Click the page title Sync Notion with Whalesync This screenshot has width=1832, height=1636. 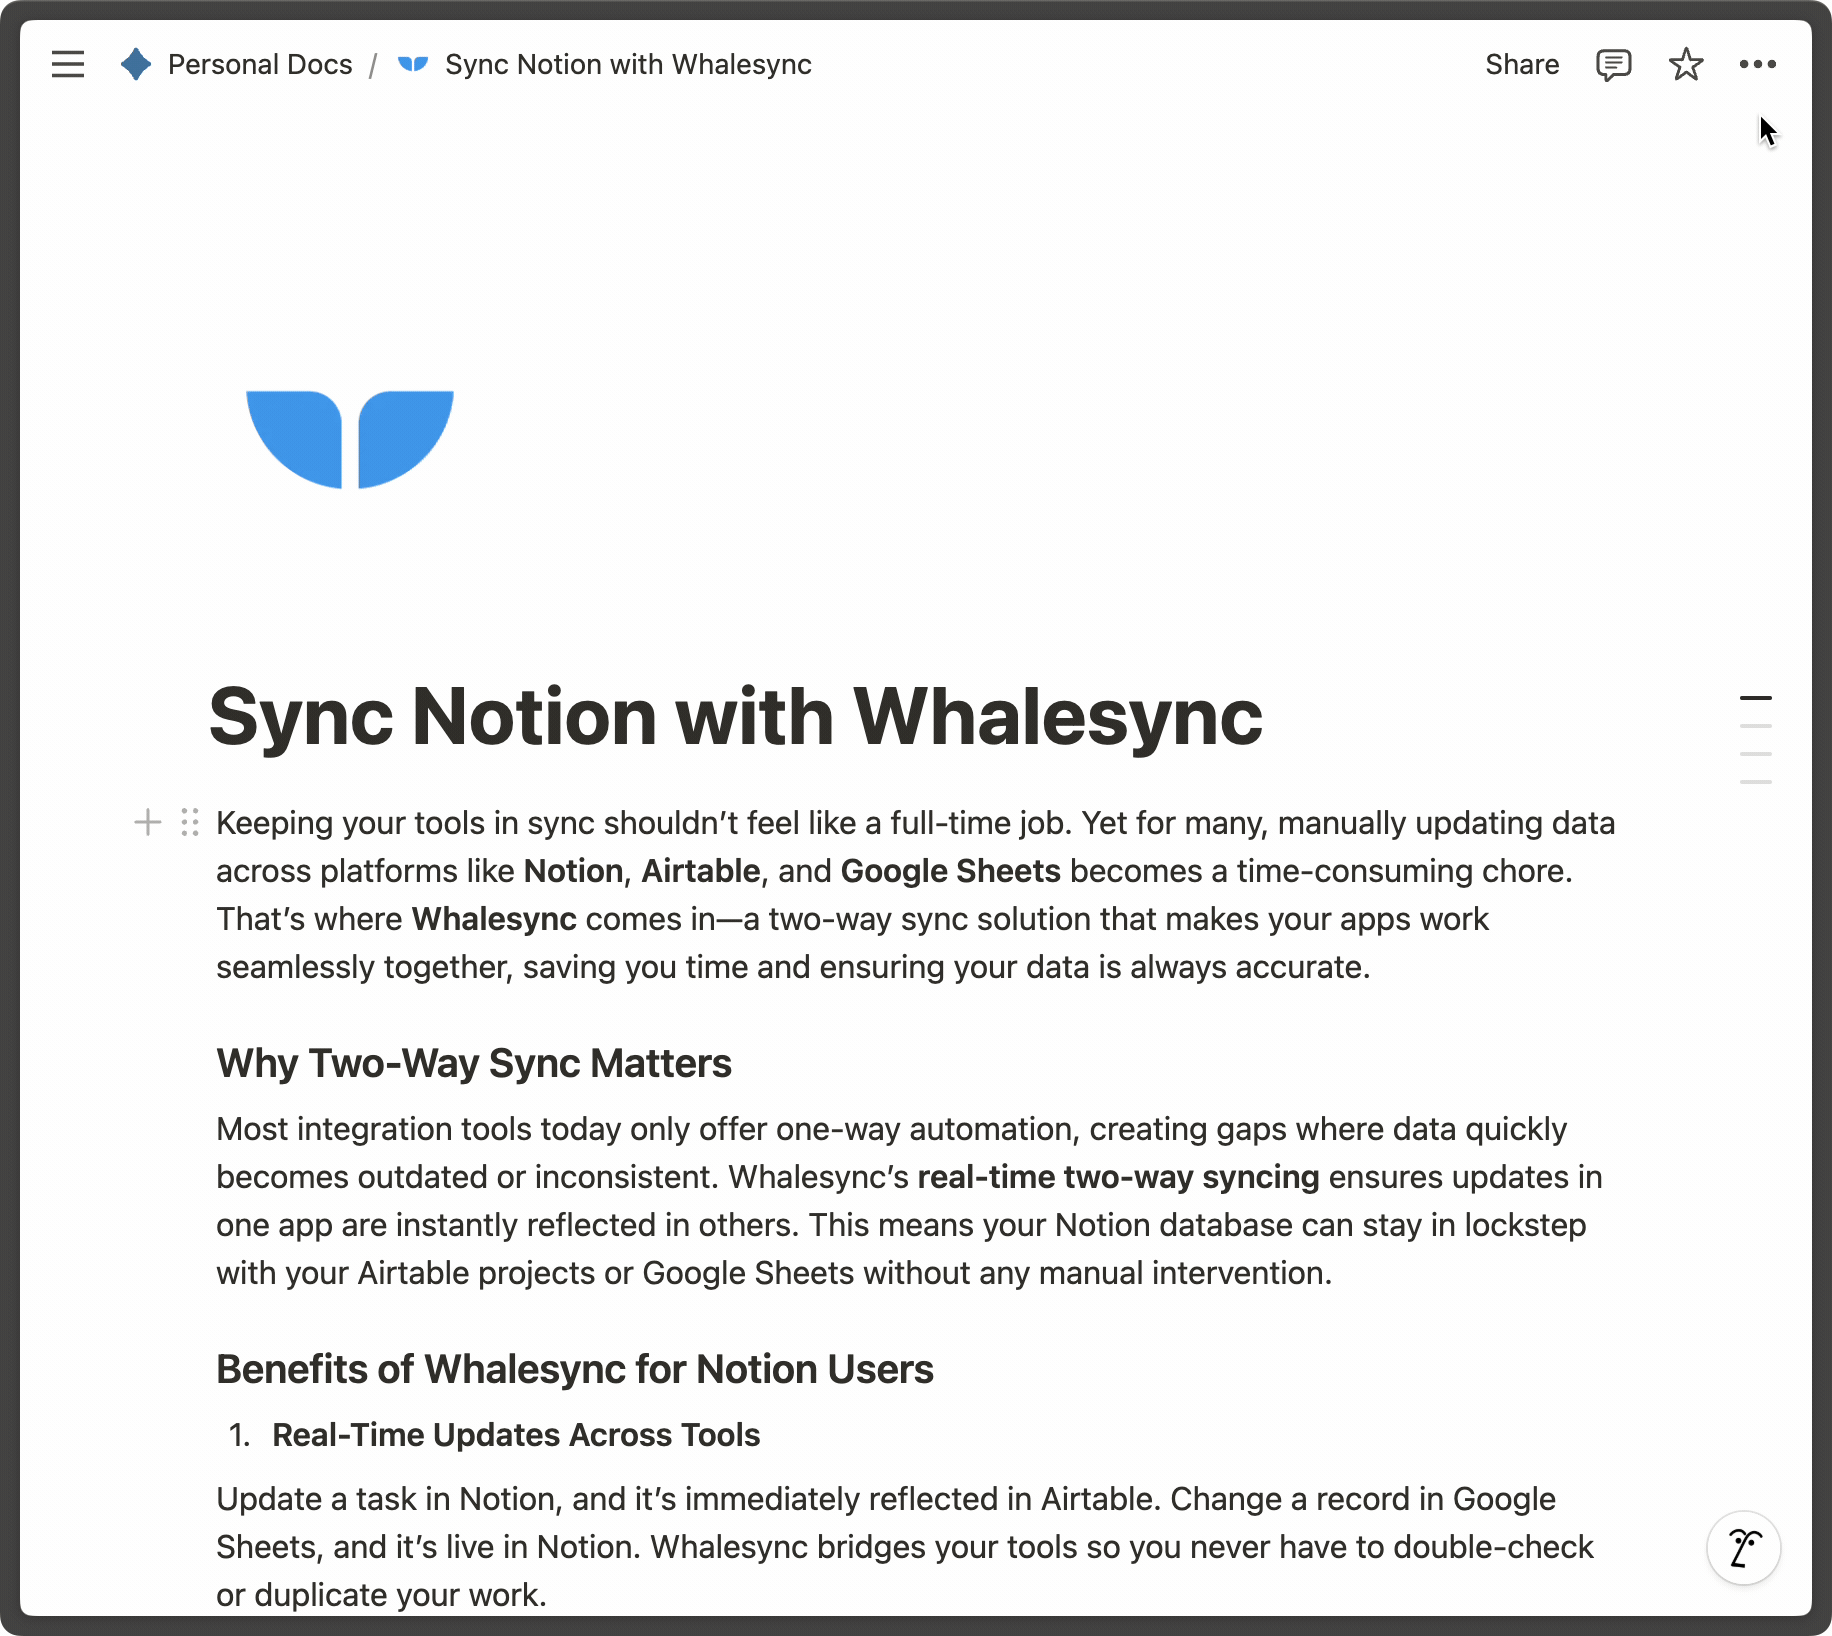[735, 716]
